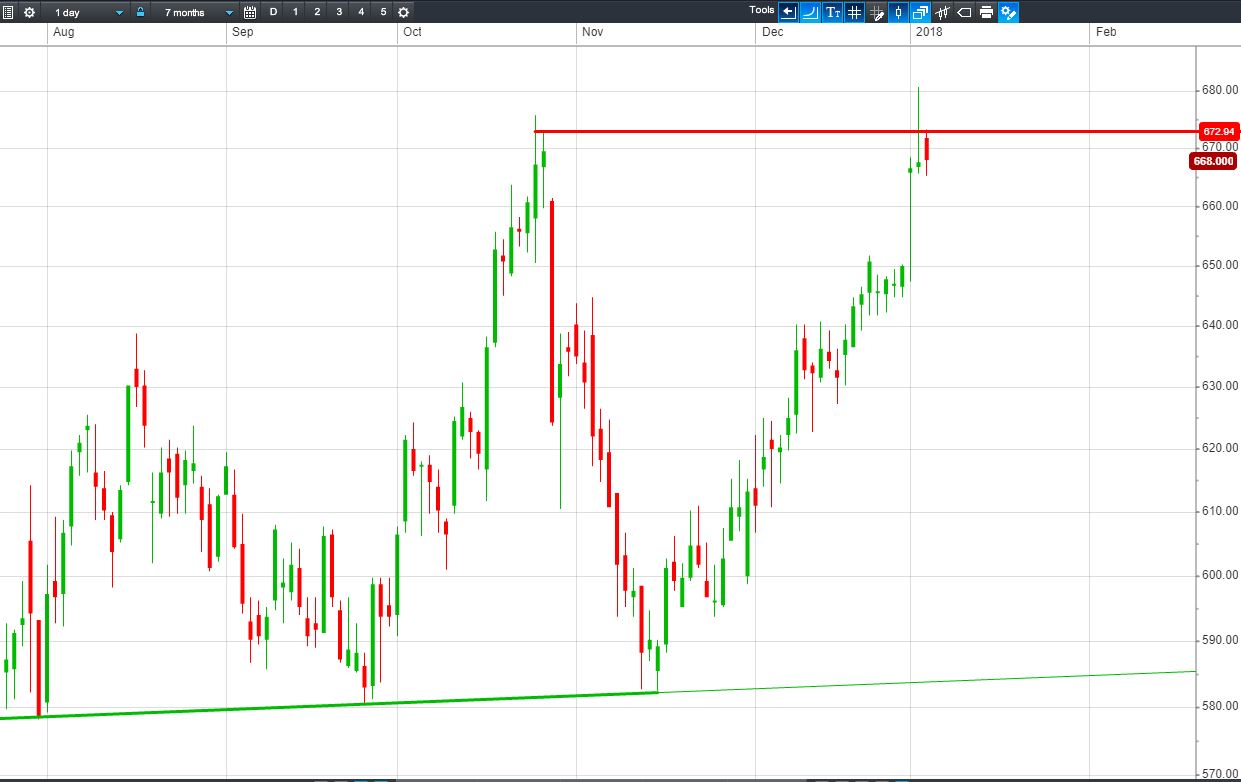Viewport: 1241px width, 782px height.
Task: Print the chart using printer icon
Action: [x=986, y=12]
